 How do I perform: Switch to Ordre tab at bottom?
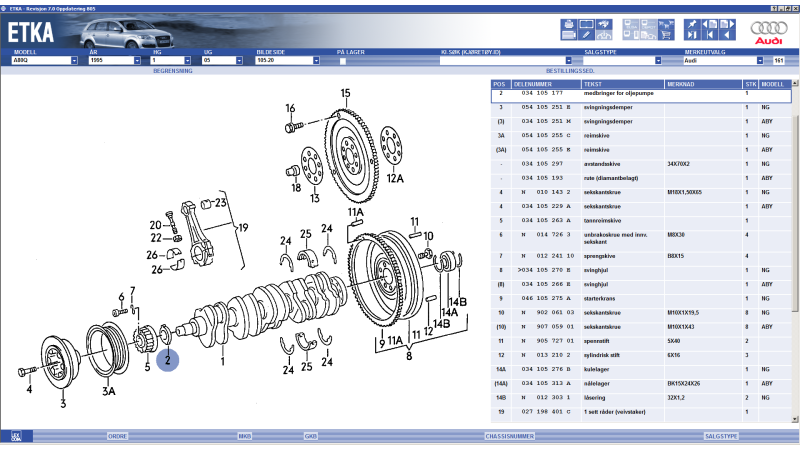117,436
